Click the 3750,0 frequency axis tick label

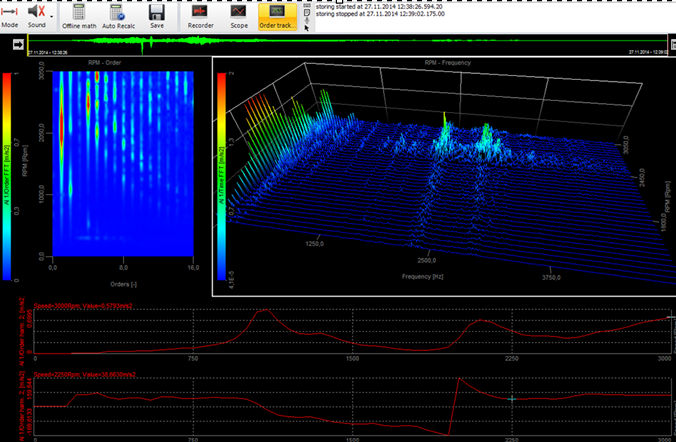(551, 278)
